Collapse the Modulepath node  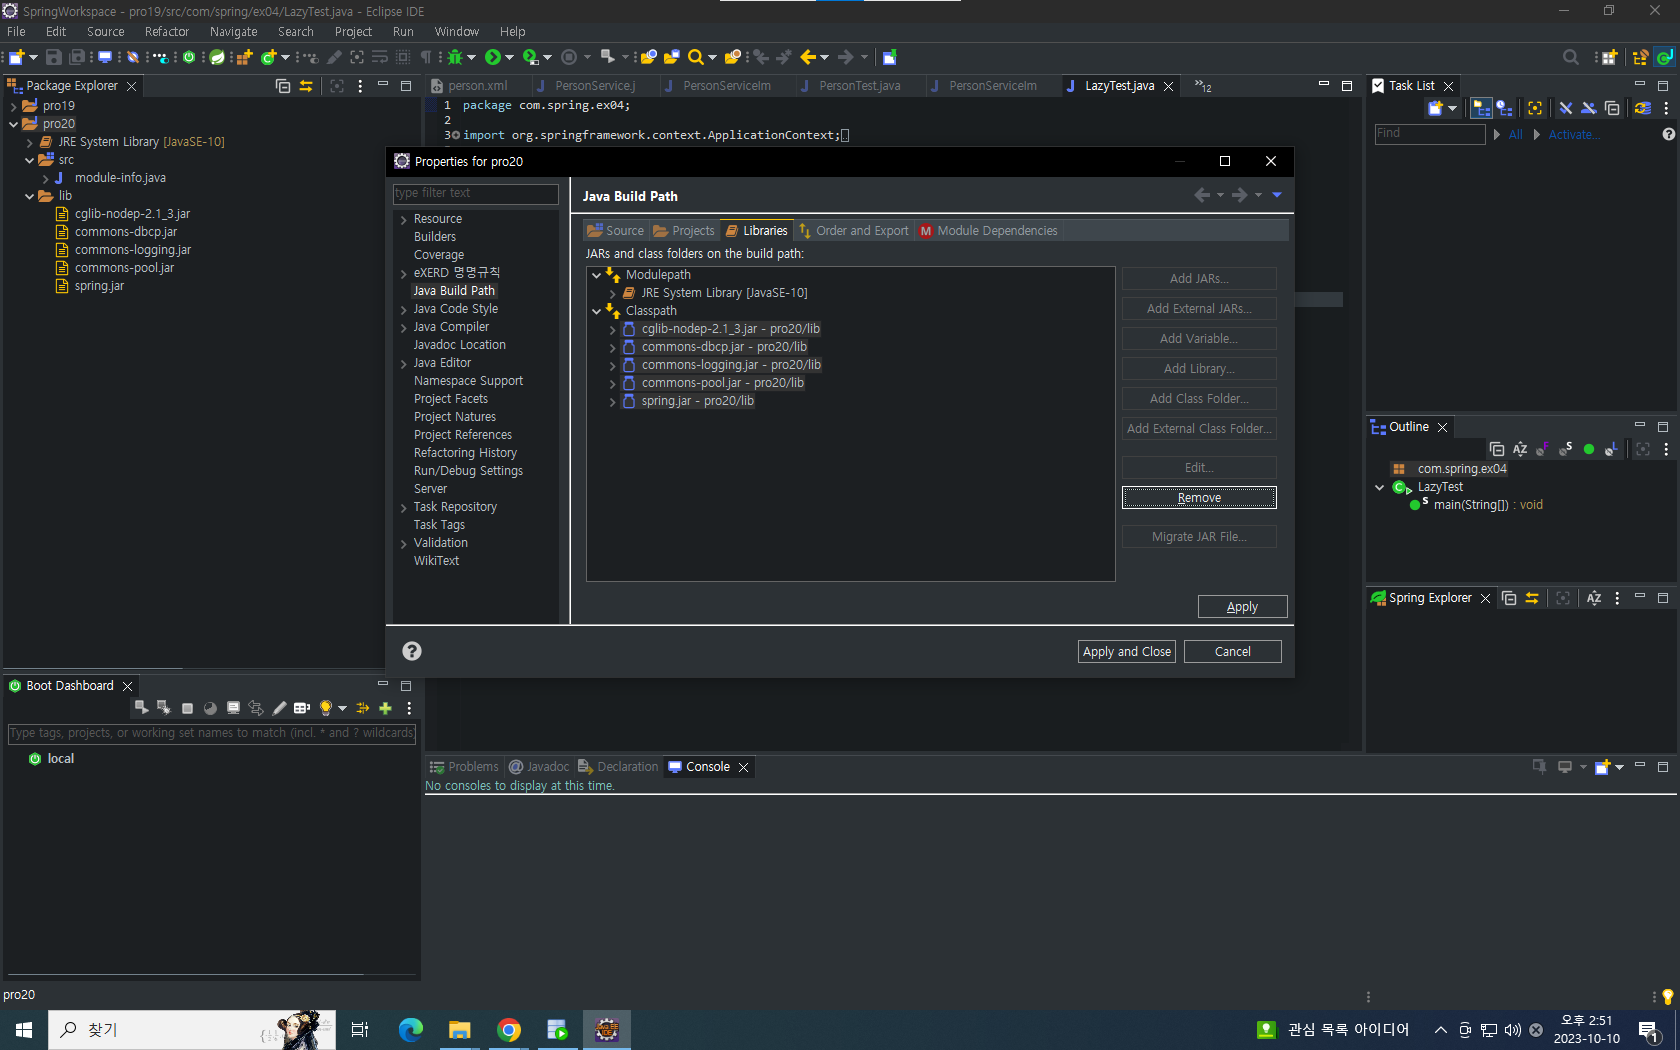(x=597, y=275)
